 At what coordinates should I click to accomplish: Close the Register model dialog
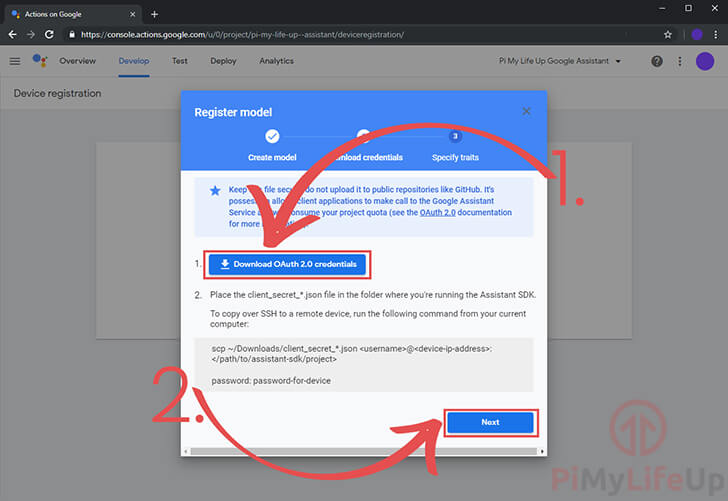click(526, 111)
